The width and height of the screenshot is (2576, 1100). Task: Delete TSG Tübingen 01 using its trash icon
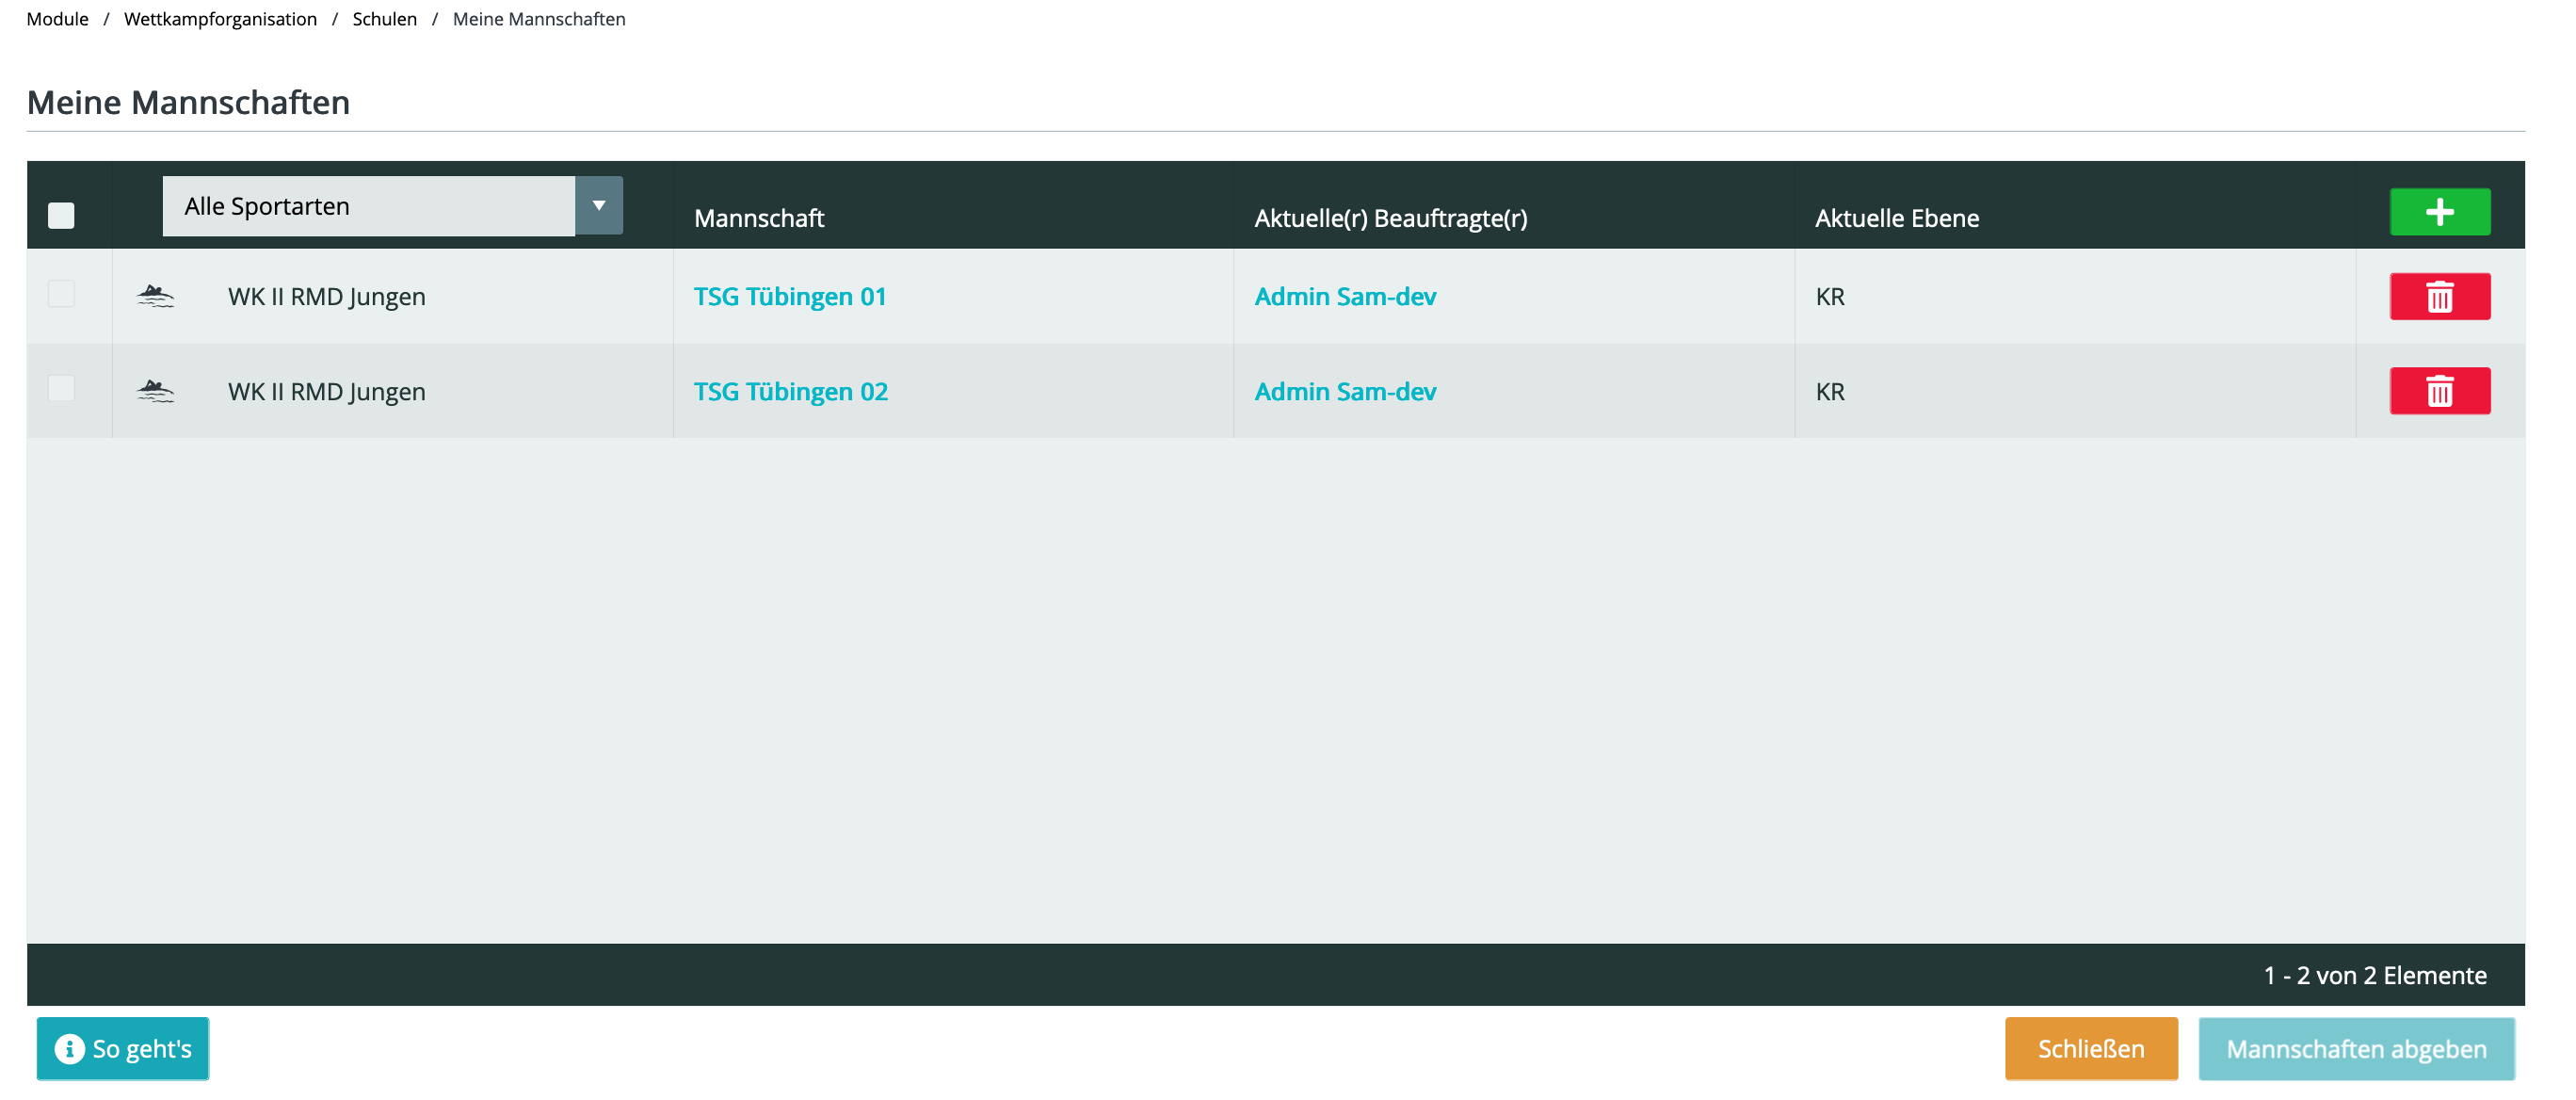click(x=2439, y=297)
